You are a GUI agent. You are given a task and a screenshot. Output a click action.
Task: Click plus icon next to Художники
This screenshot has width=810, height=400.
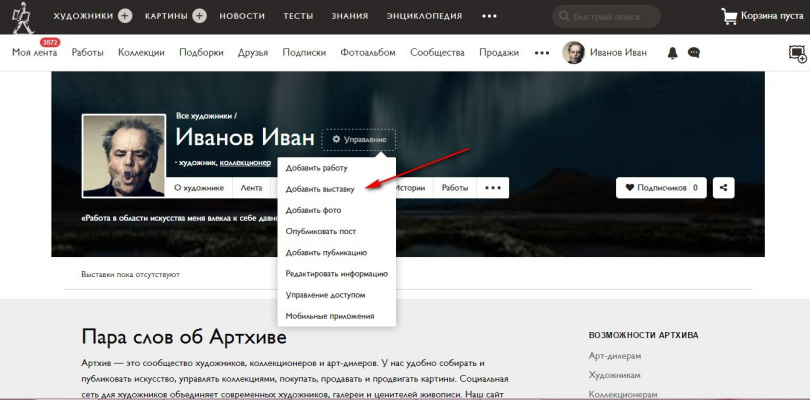(125, 16)
